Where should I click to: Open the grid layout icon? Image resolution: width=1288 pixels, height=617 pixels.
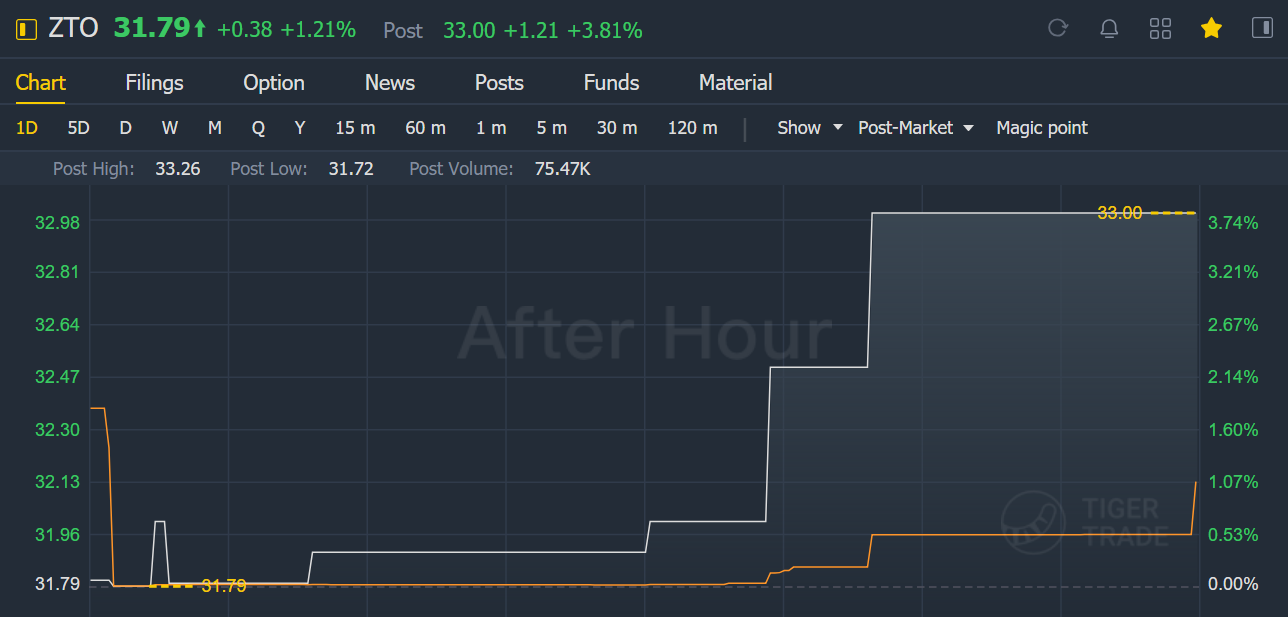pyautogui.click(x=1160, y=28)
